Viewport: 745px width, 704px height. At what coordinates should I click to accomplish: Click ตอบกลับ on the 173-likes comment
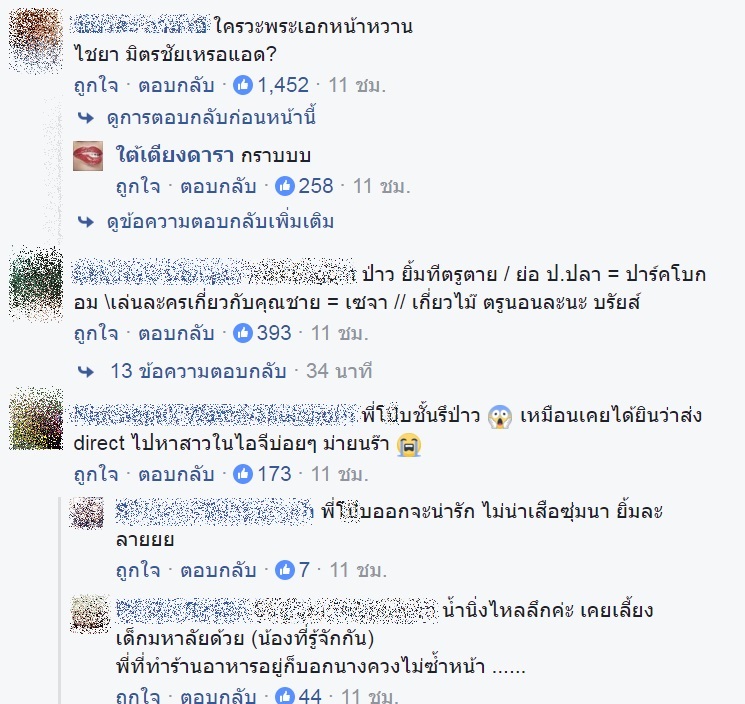[176, 474]
